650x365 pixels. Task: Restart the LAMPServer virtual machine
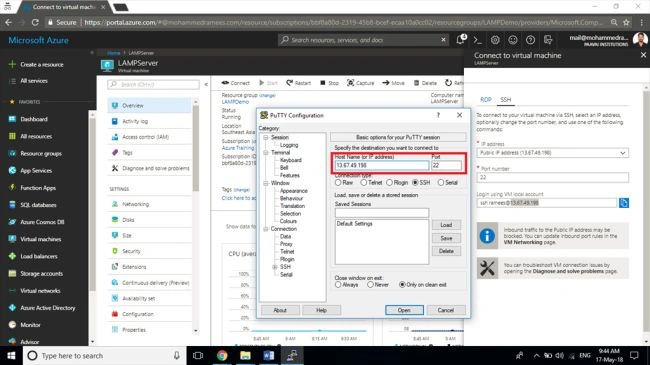(298, 83)
